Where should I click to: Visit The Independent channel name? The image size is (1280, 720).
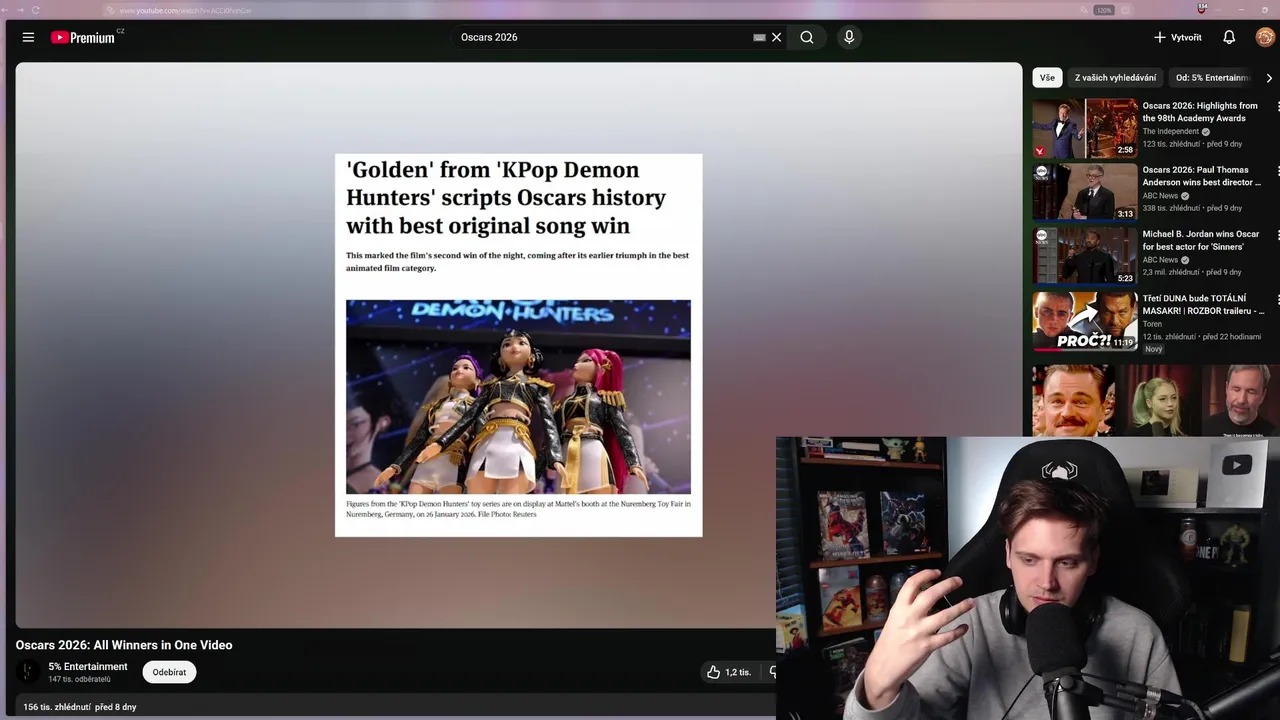[1170, 132]
